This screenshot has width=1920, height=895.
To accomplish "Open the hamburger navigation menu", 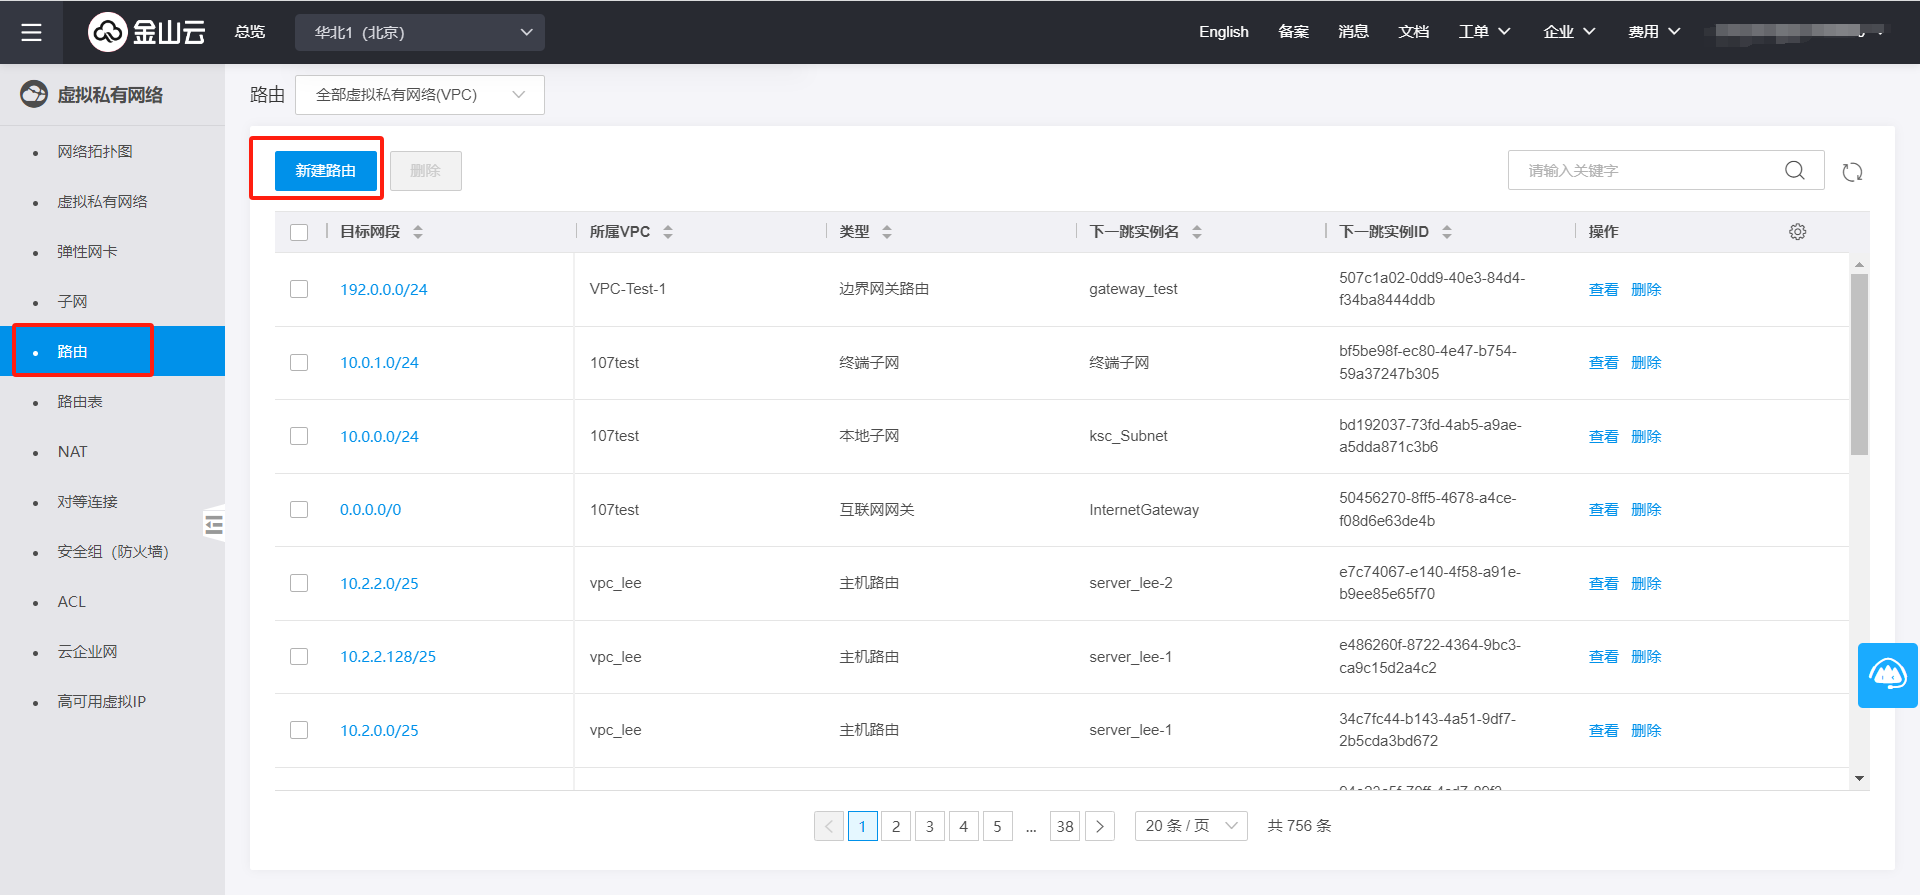I will 31,32.
